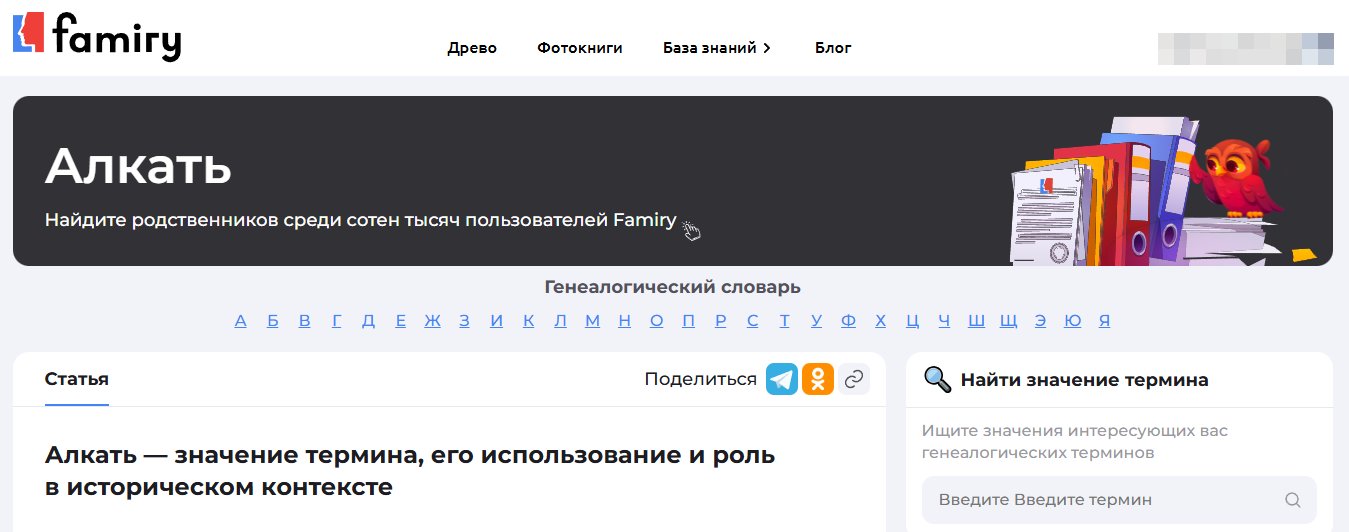Share article via Telegram icon
Image resolution: width=1349 pixels, height=532 pixels.
(782, 379)
